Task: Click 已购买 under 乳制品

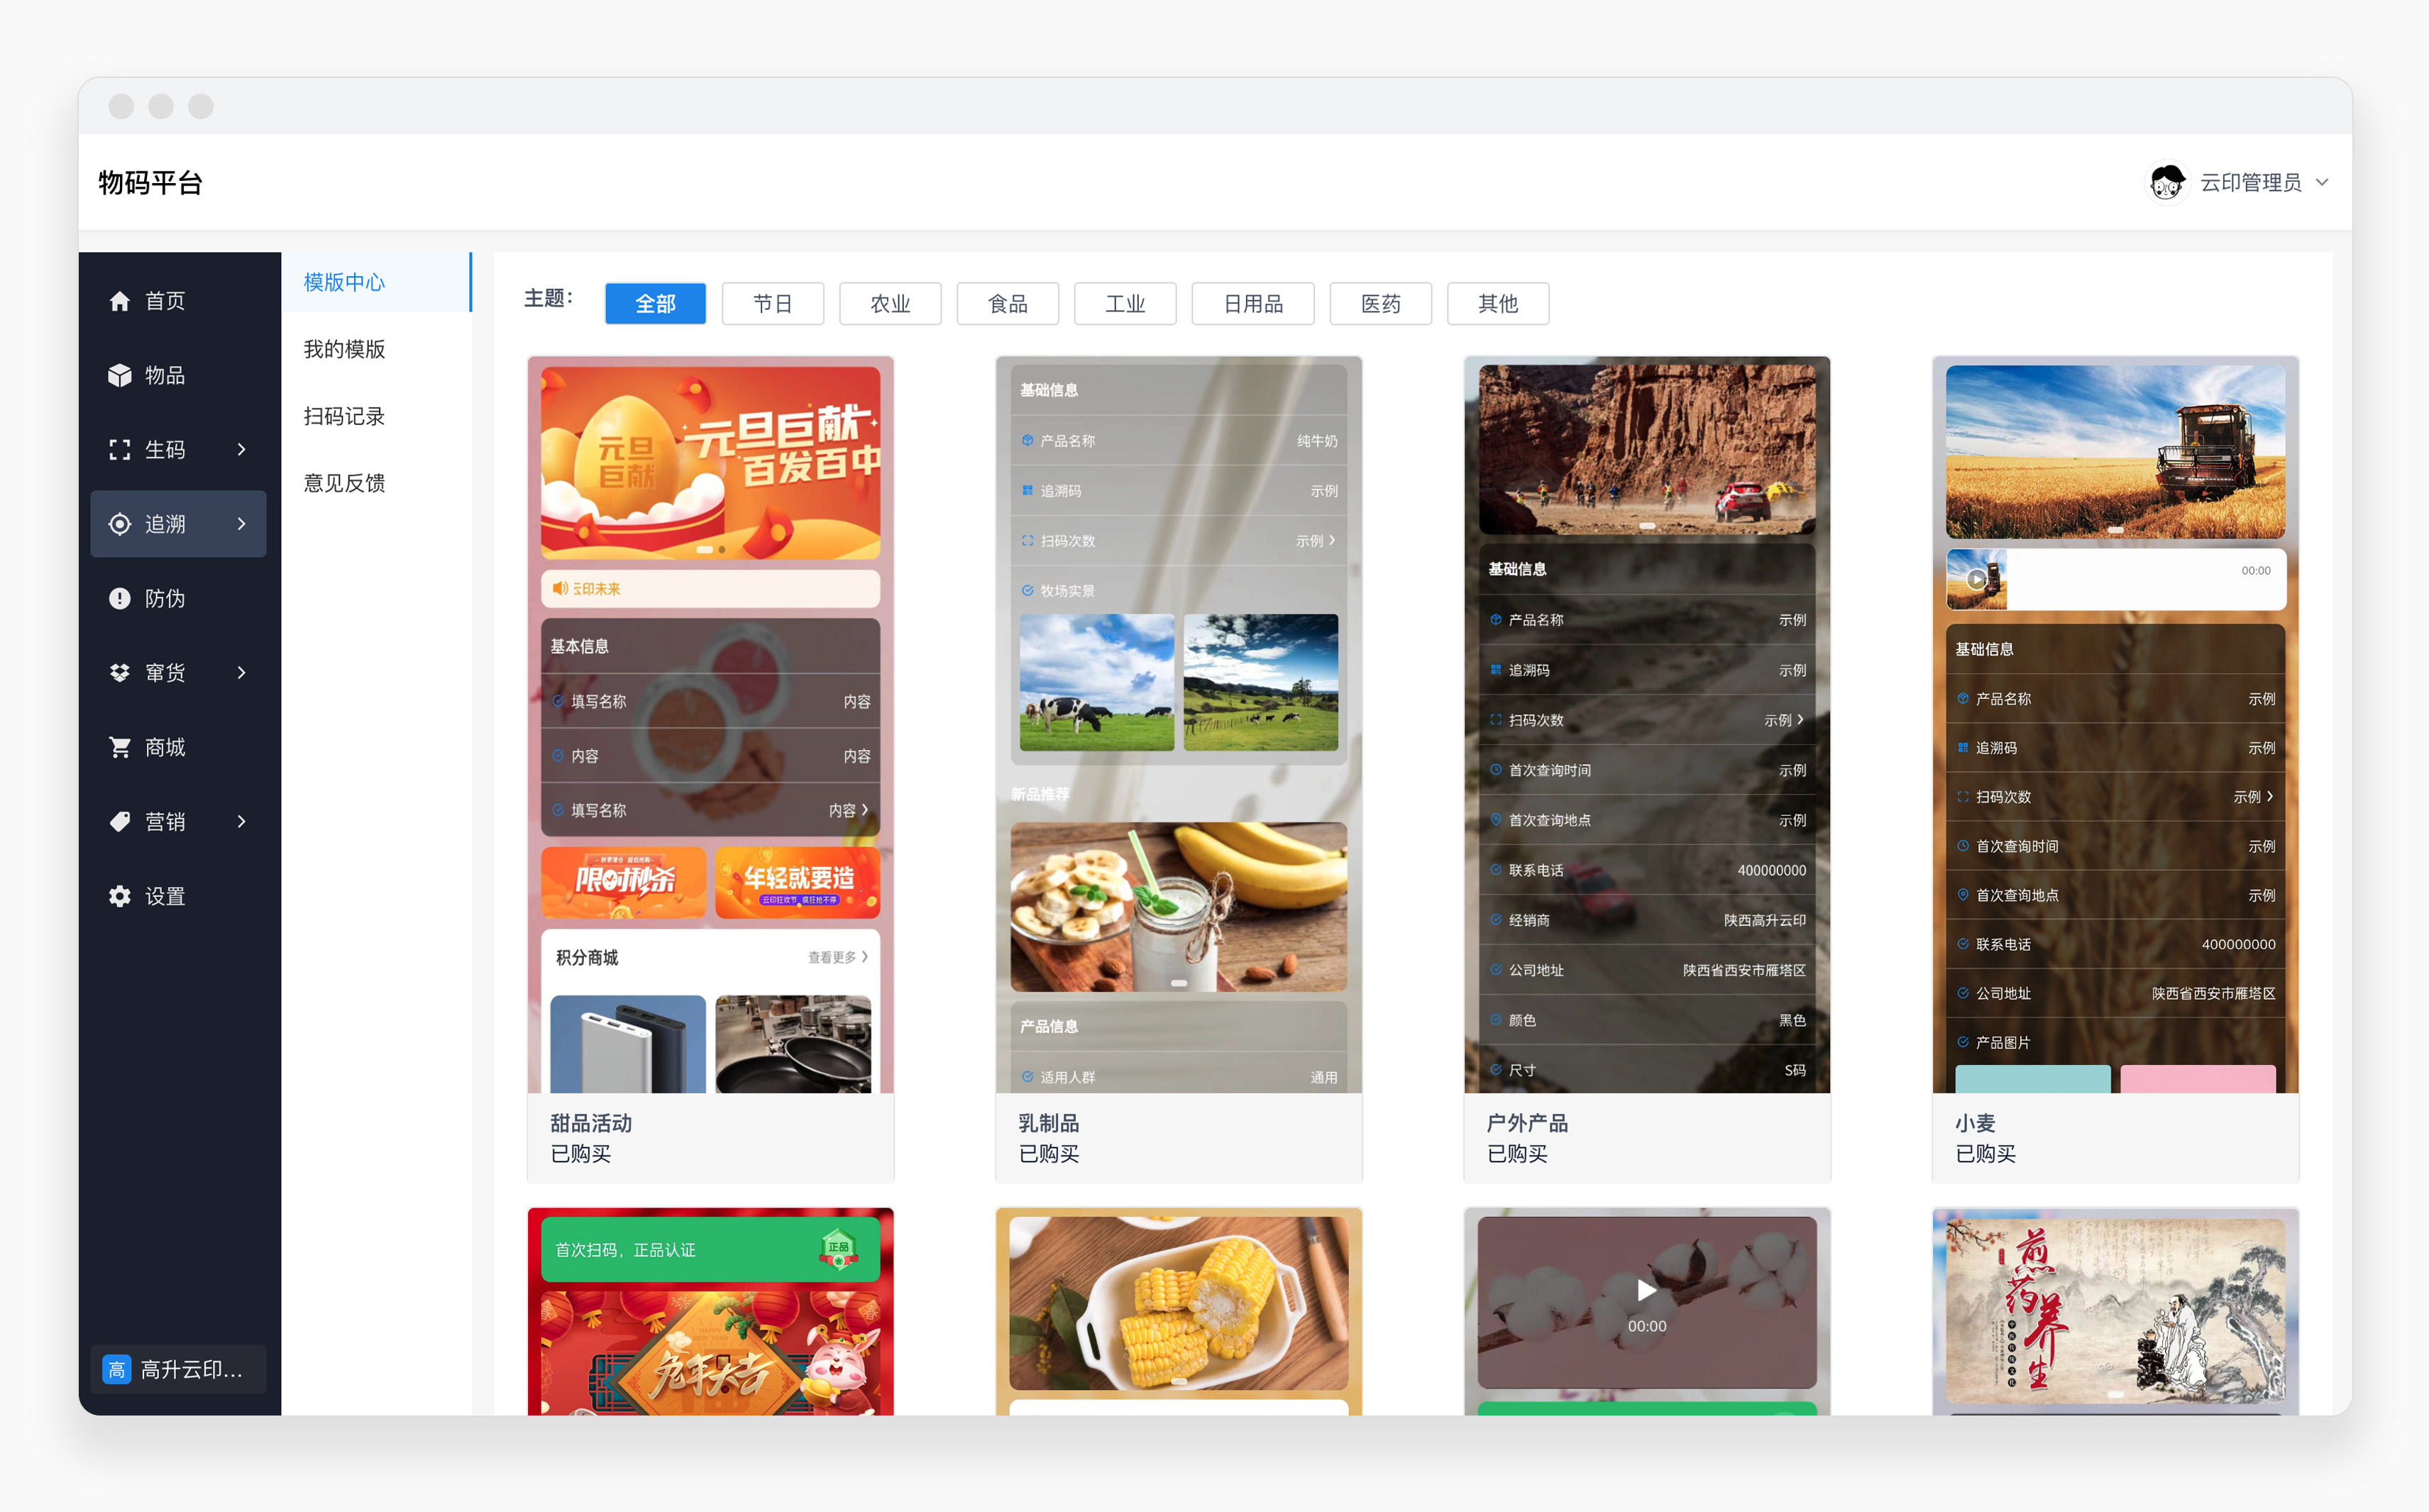Action: click(x=1049, y=1154)
